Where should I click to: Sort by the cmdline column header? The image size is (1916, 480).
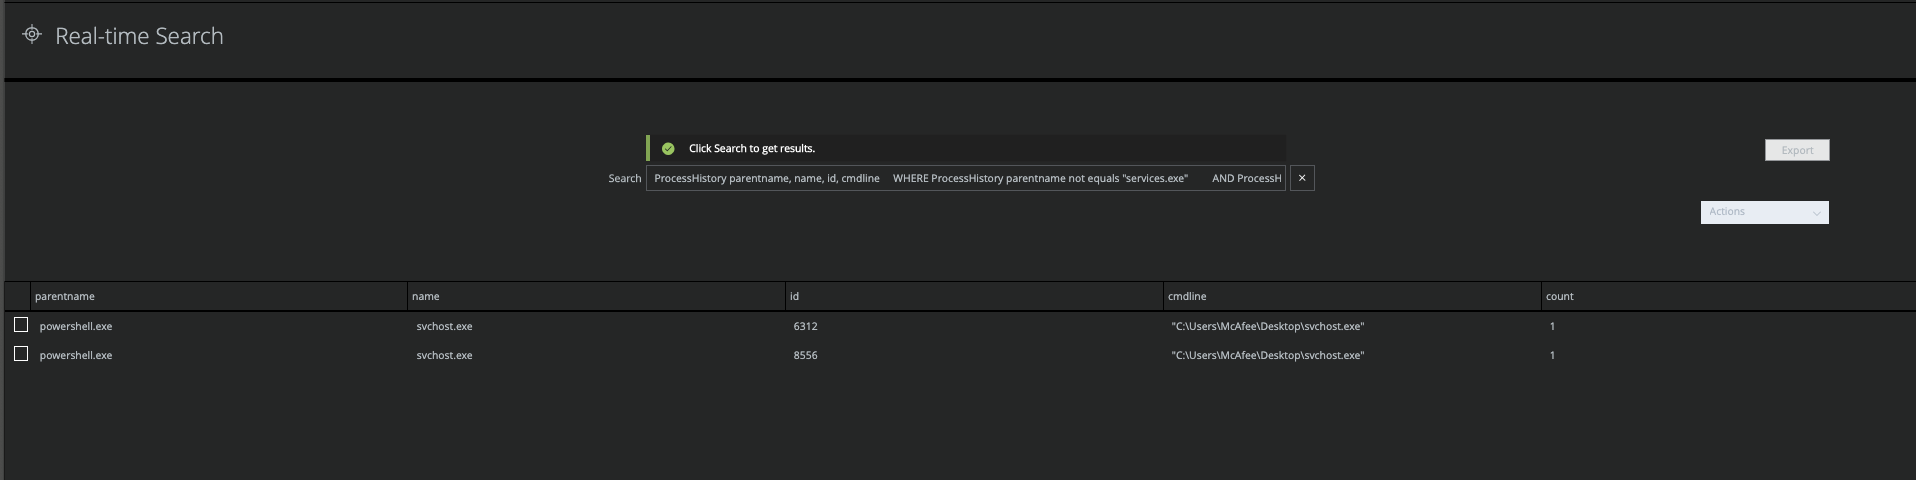pos(1187,296)
